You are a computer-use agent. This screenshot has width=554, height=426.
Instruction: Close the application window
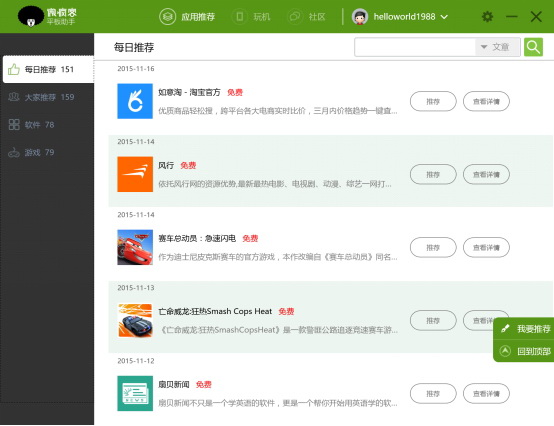pyautogui.click(x=536, y=17)
